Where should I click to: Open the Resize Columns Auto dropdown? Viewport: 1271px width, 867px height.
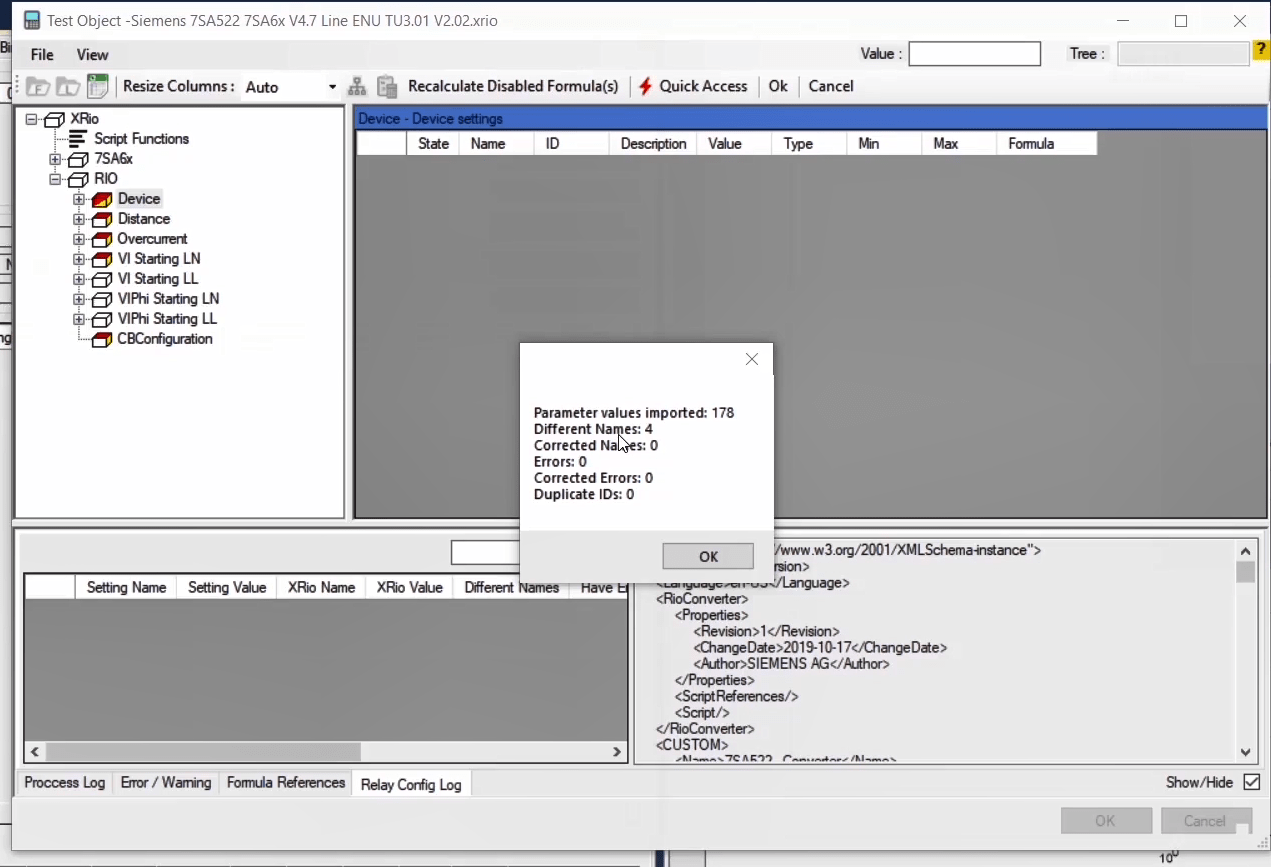pos(332,87)
